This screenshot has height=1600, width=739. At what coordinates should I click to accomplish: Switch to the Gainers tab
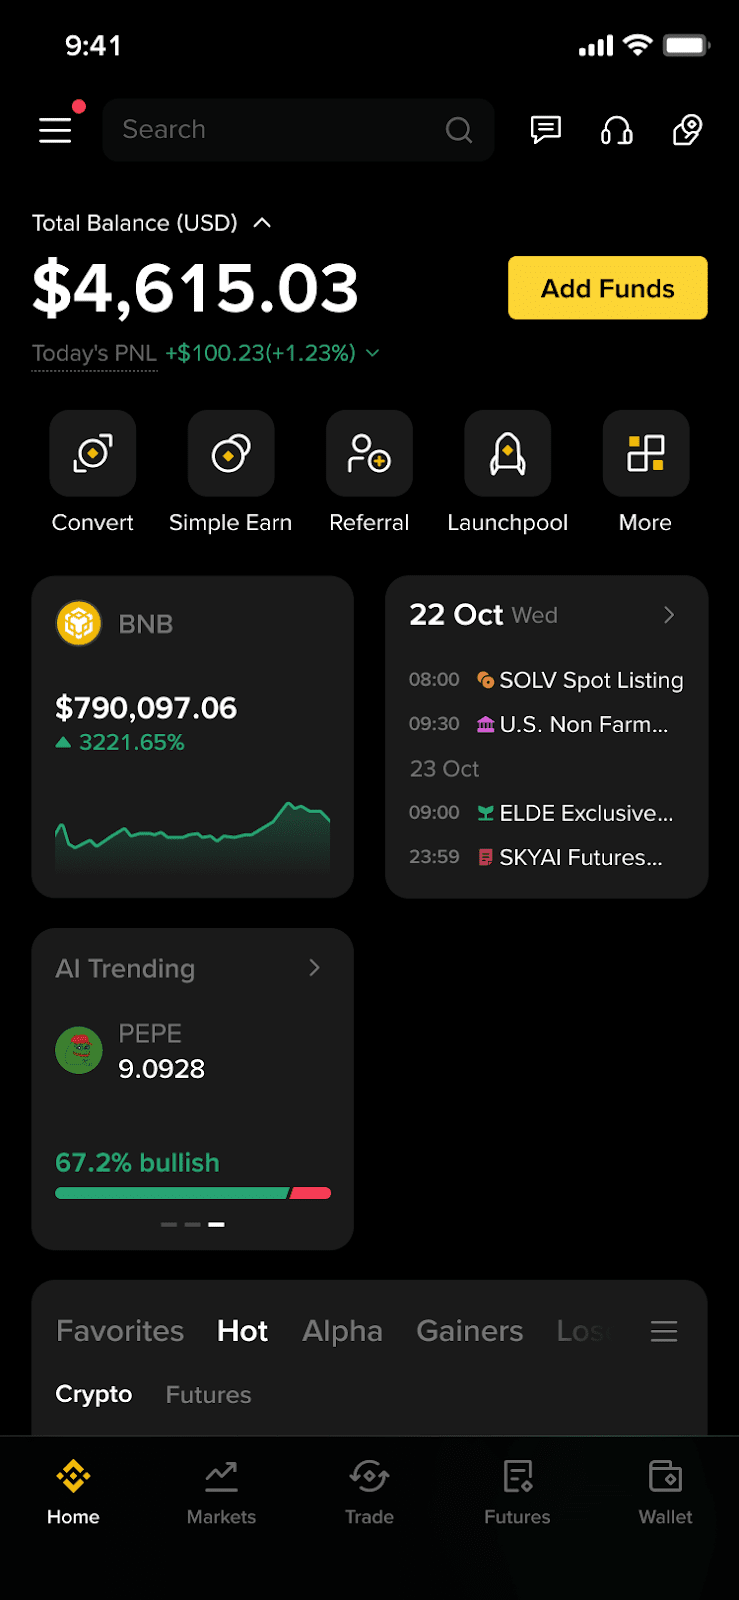[x=469, y=1331]
